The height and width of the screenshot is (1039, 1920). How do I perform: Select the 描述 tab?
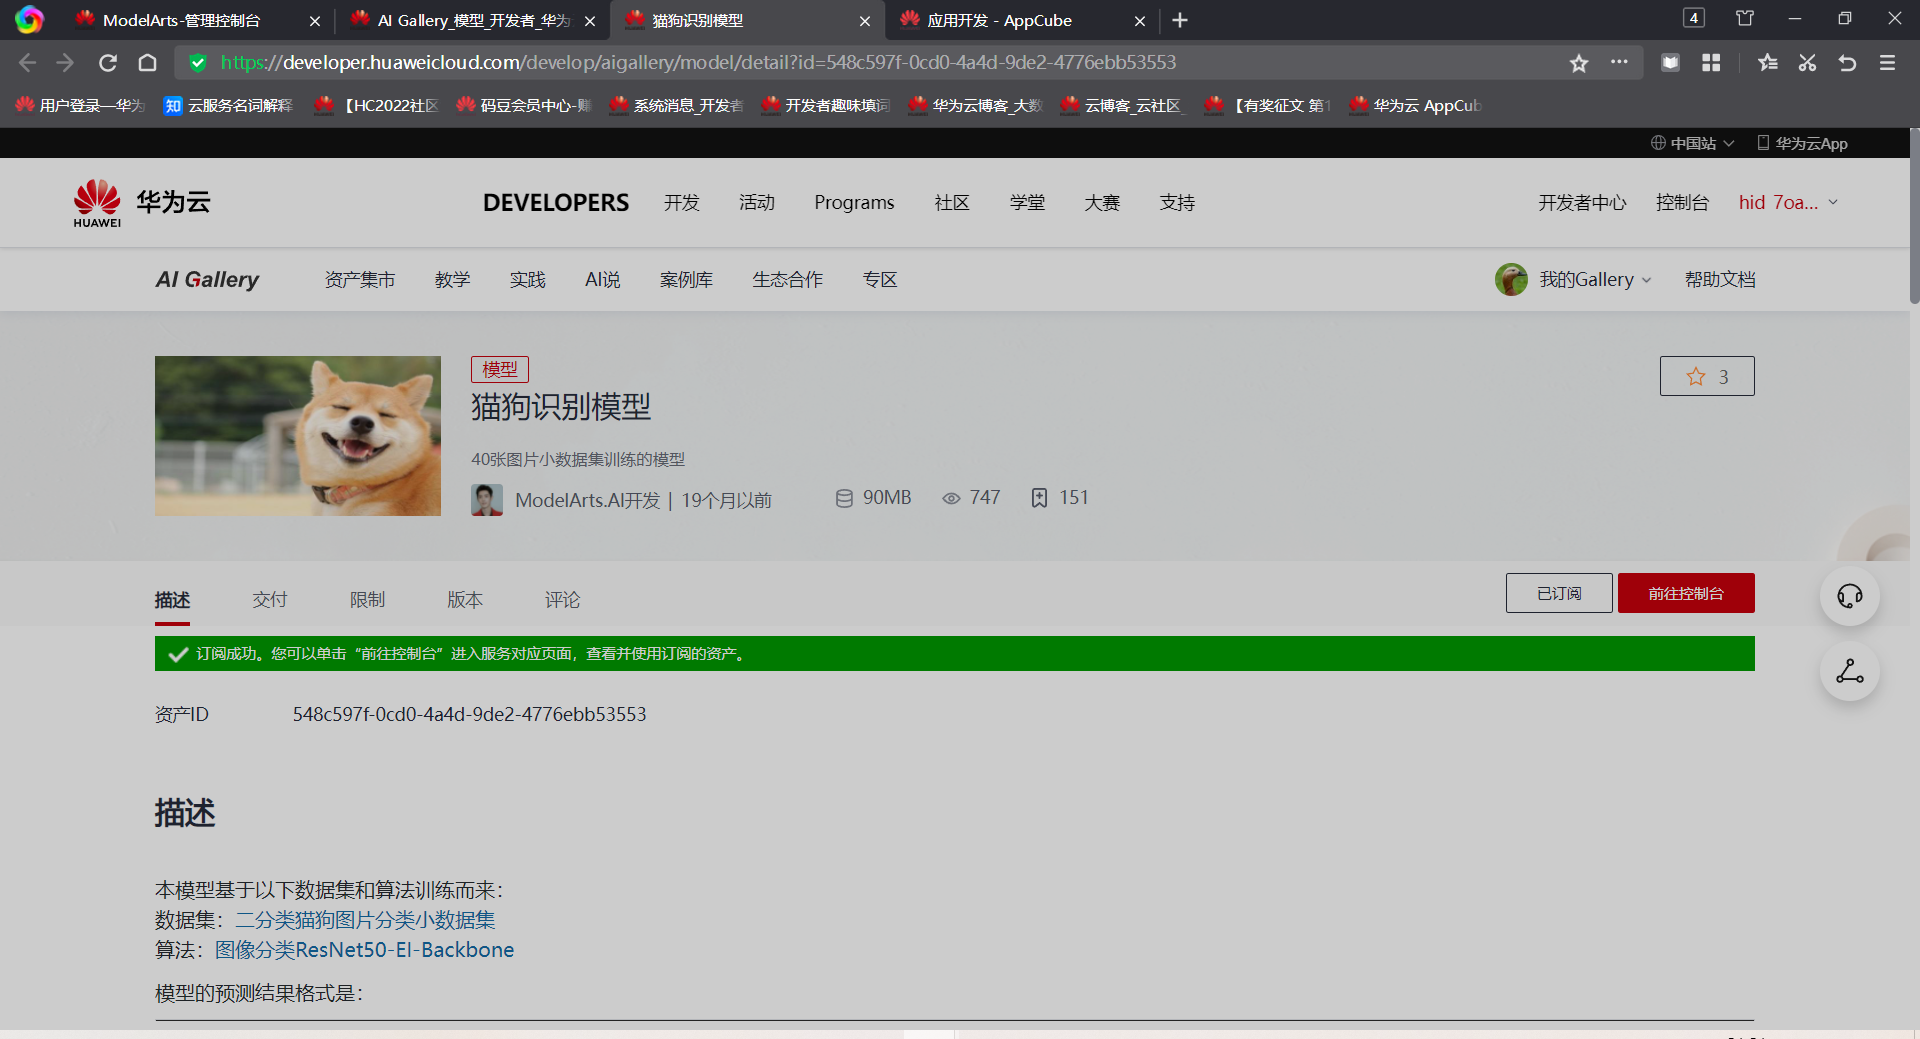(x=172, y=600)
